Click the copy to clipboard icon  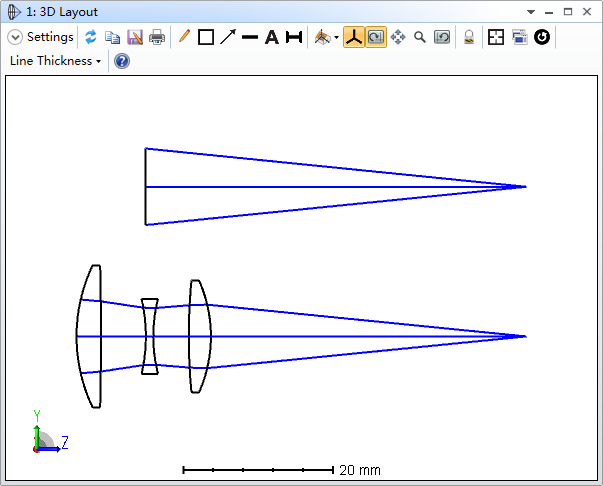[113, 37]
